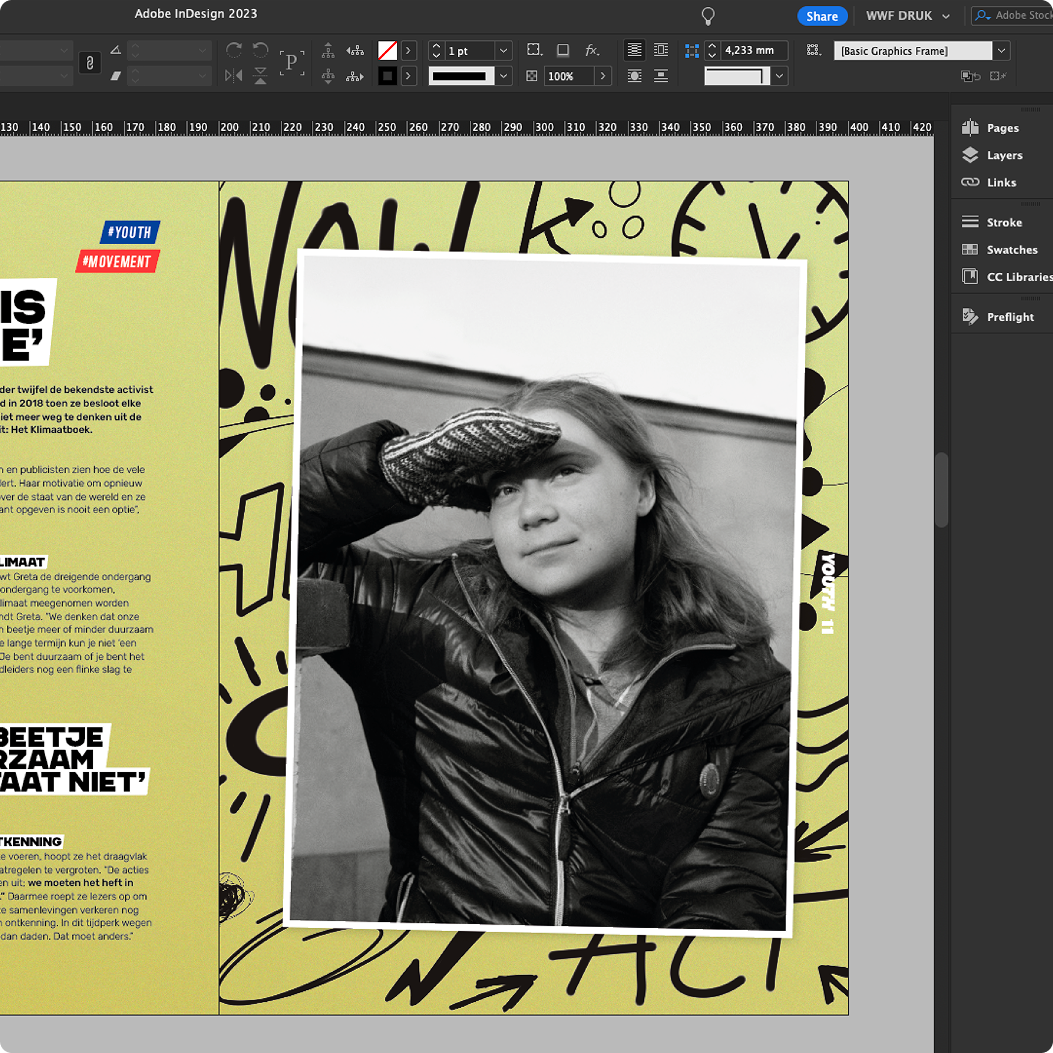The image size is (1053, 1053).
Task: Click the lightbulb Discover icon
Action: coord(708,15)
